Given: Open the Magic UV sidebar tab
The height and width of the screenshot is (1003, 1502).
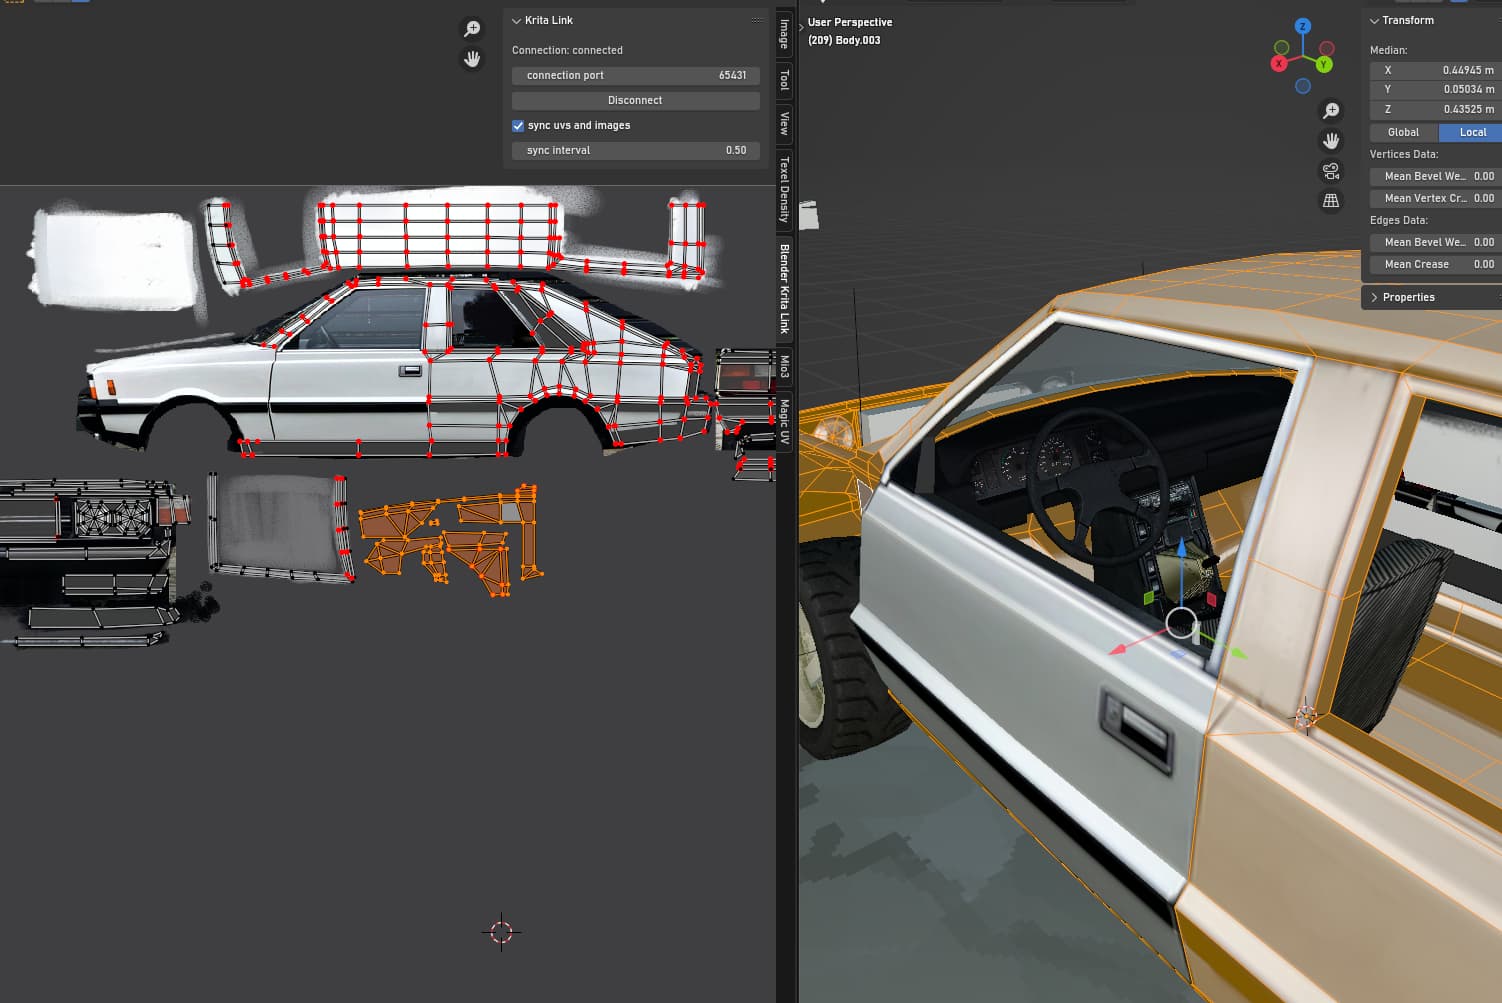Looking at the screenshot, I should (x=785, y=421).
